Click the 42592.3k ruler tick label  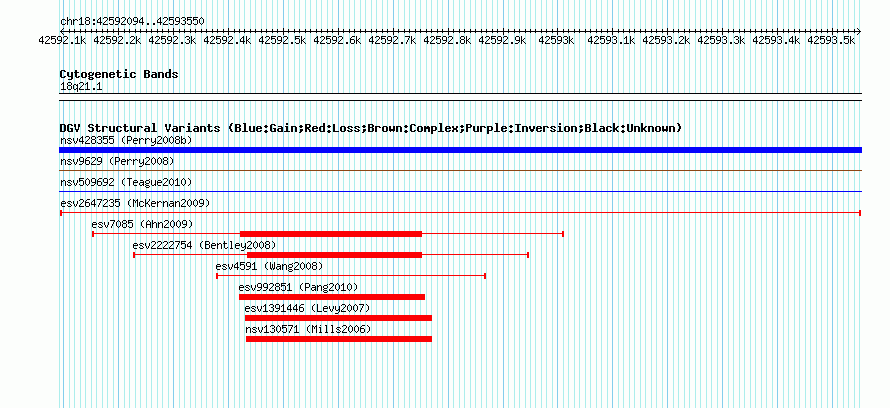[x=173, y=40]
